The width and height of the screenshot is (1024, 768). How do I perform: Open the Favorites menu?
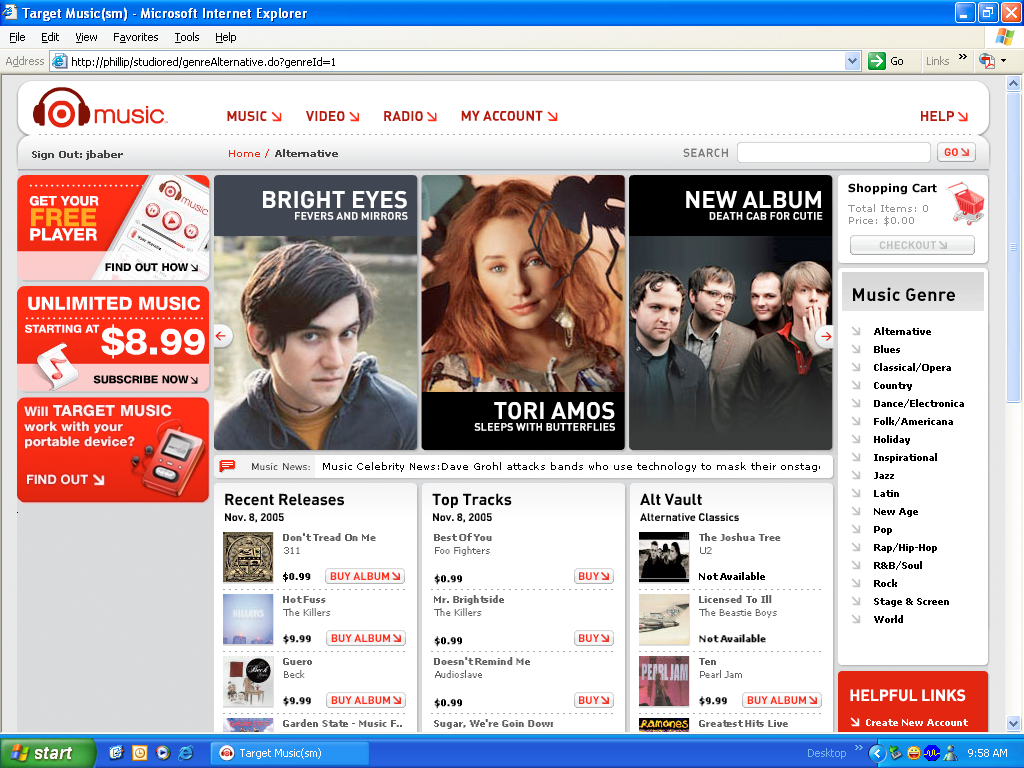coord(136,37)
